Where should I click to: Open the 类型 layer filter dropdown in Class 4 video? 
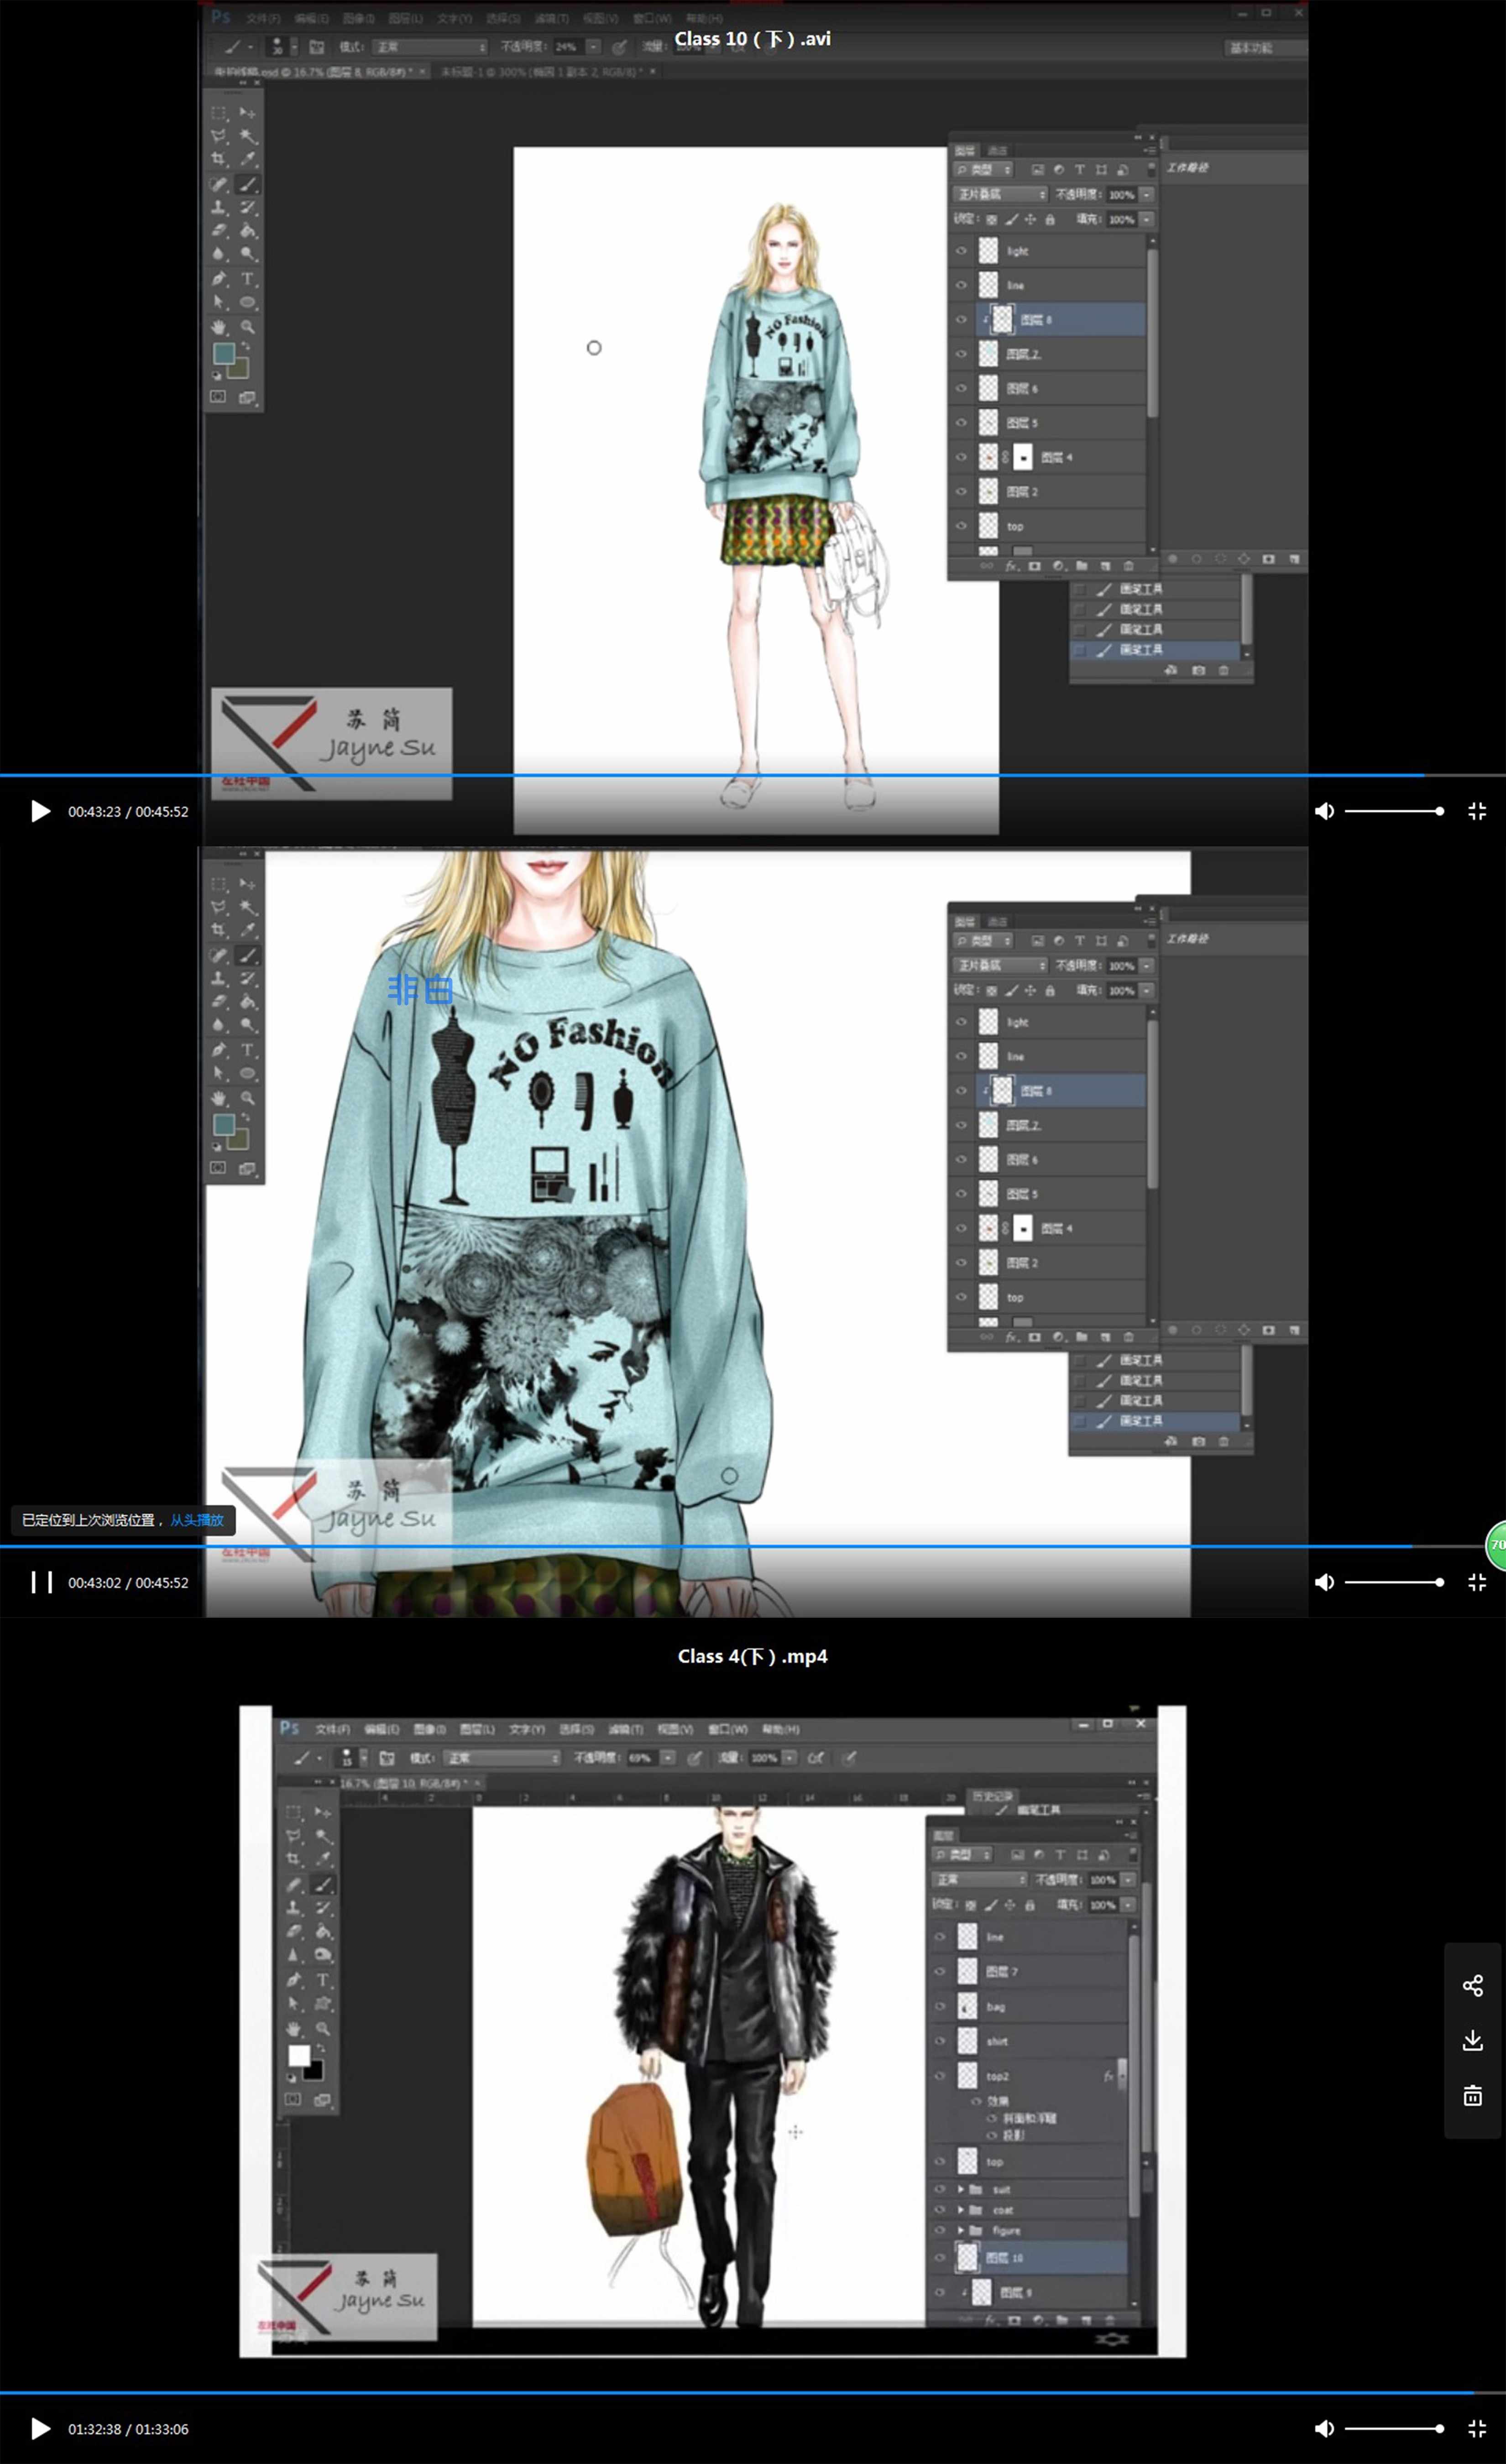click(963, 1855)
